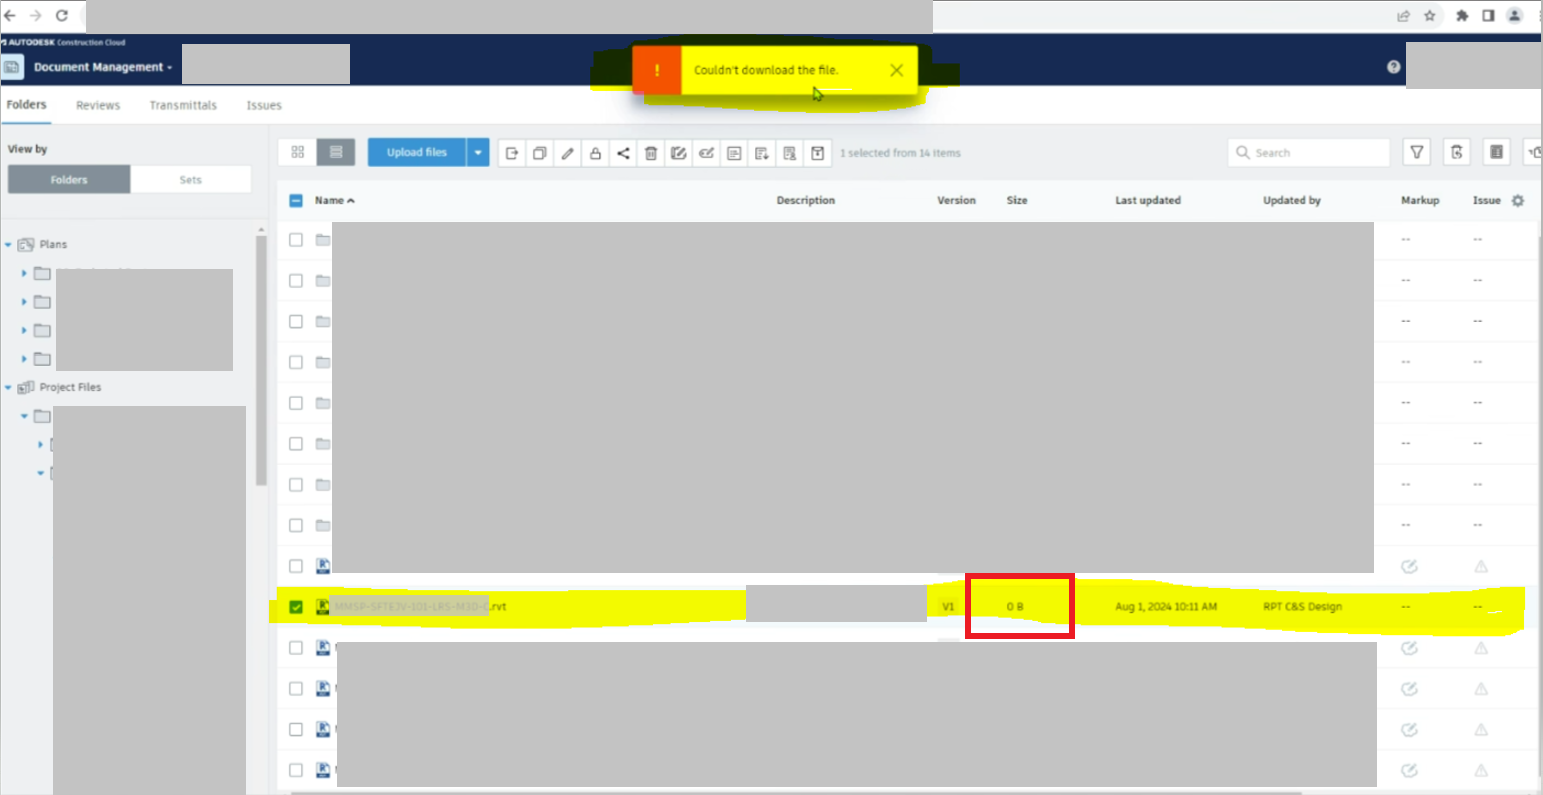Select the Delete trash icon
Viewport: 1543px width, 795px height.
coord(651,152)
